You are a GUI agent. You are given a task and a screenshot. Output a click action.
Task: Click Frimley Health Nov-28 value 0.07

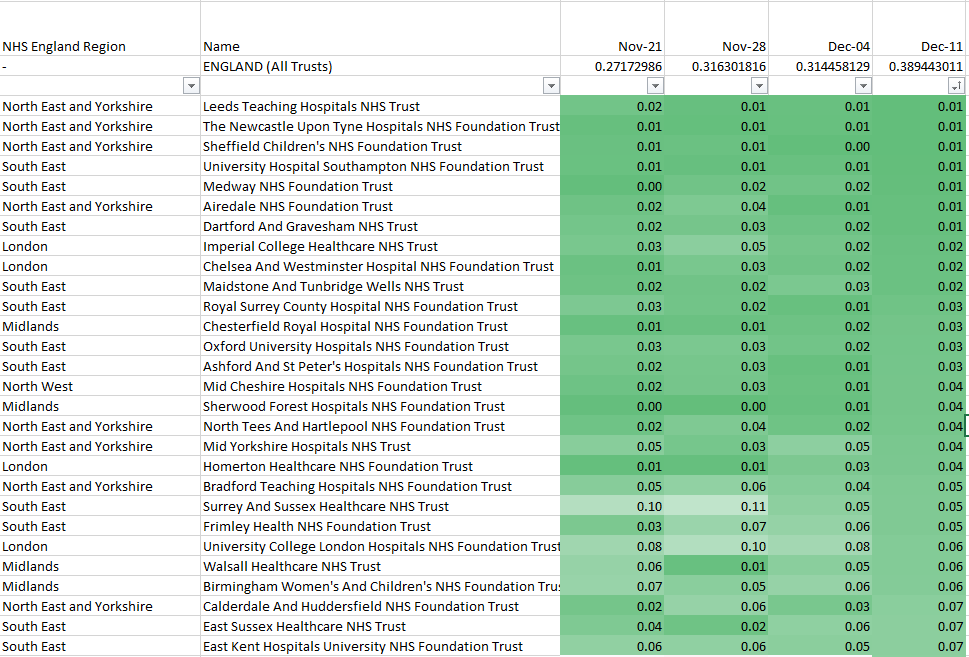(x=717, y=526)
